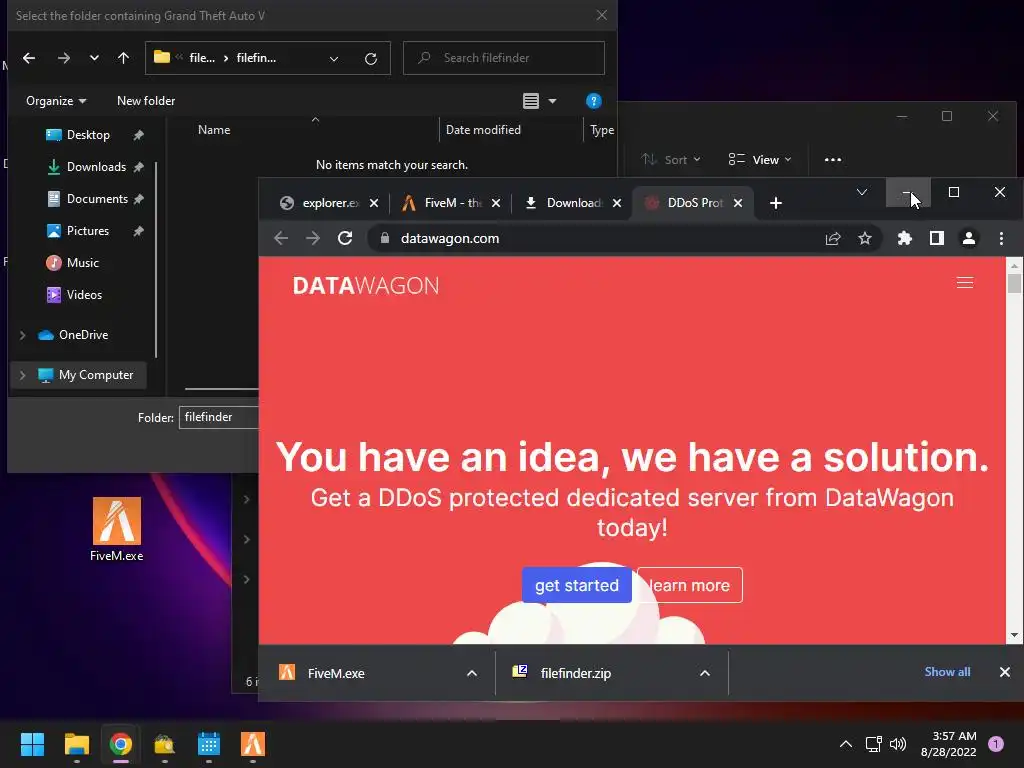The height and width of the screenshot is (768, 1024).
Task: Select Videos in the navigation pane
Action: click(x=84, y=295)
